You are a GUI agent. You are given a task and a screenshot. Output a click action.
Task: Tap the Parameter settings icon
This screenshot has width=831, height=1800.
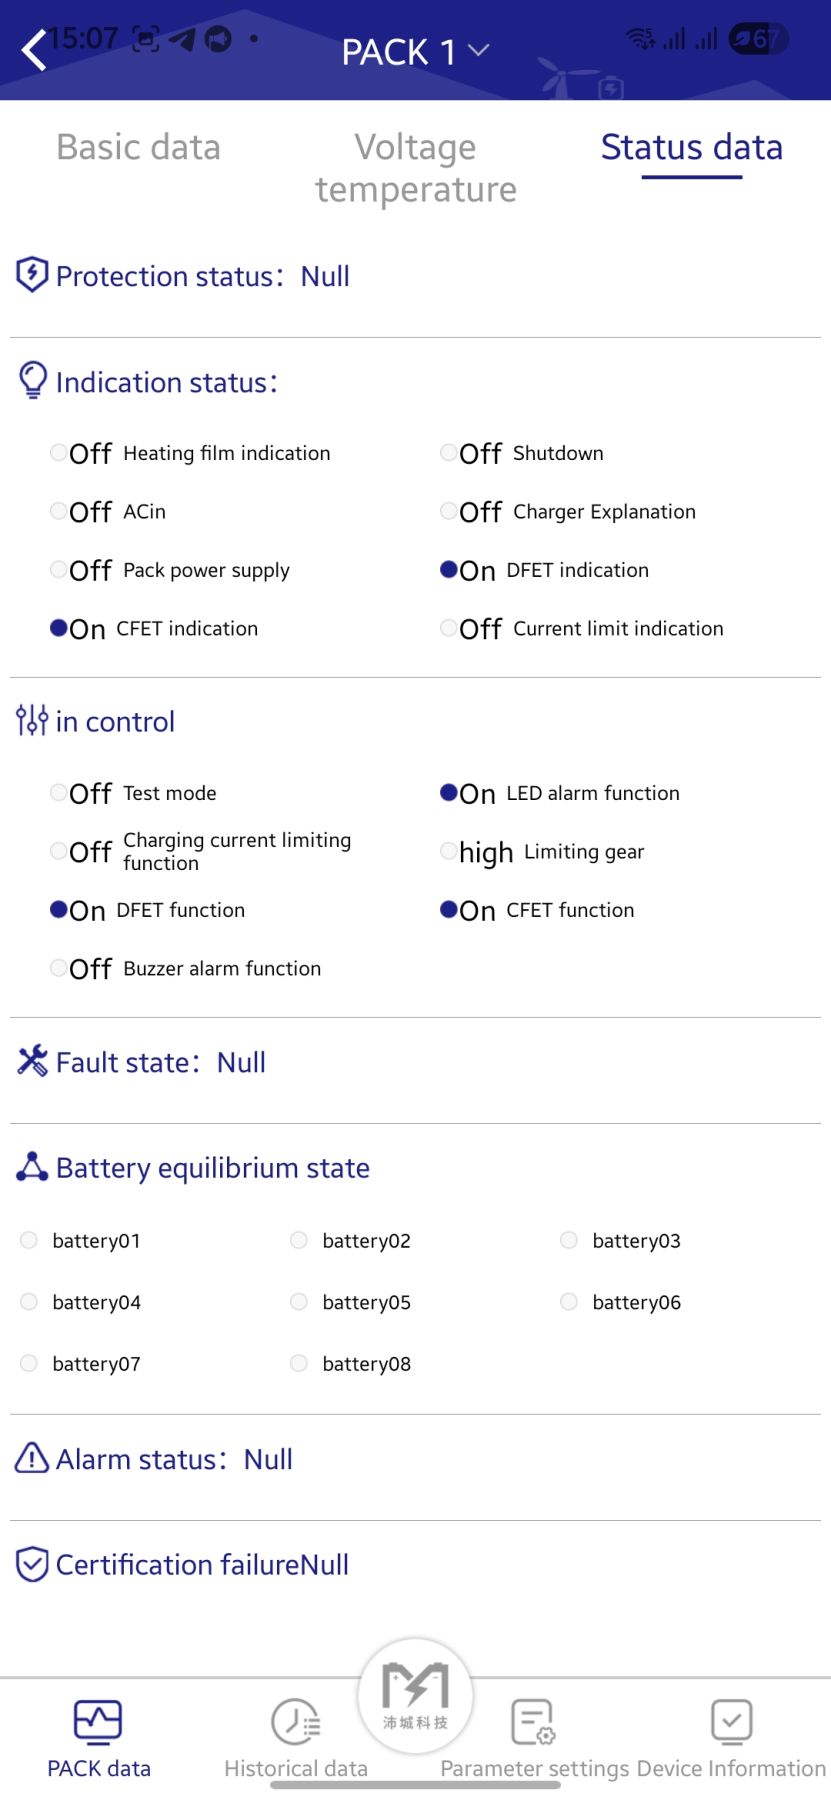532,1722
